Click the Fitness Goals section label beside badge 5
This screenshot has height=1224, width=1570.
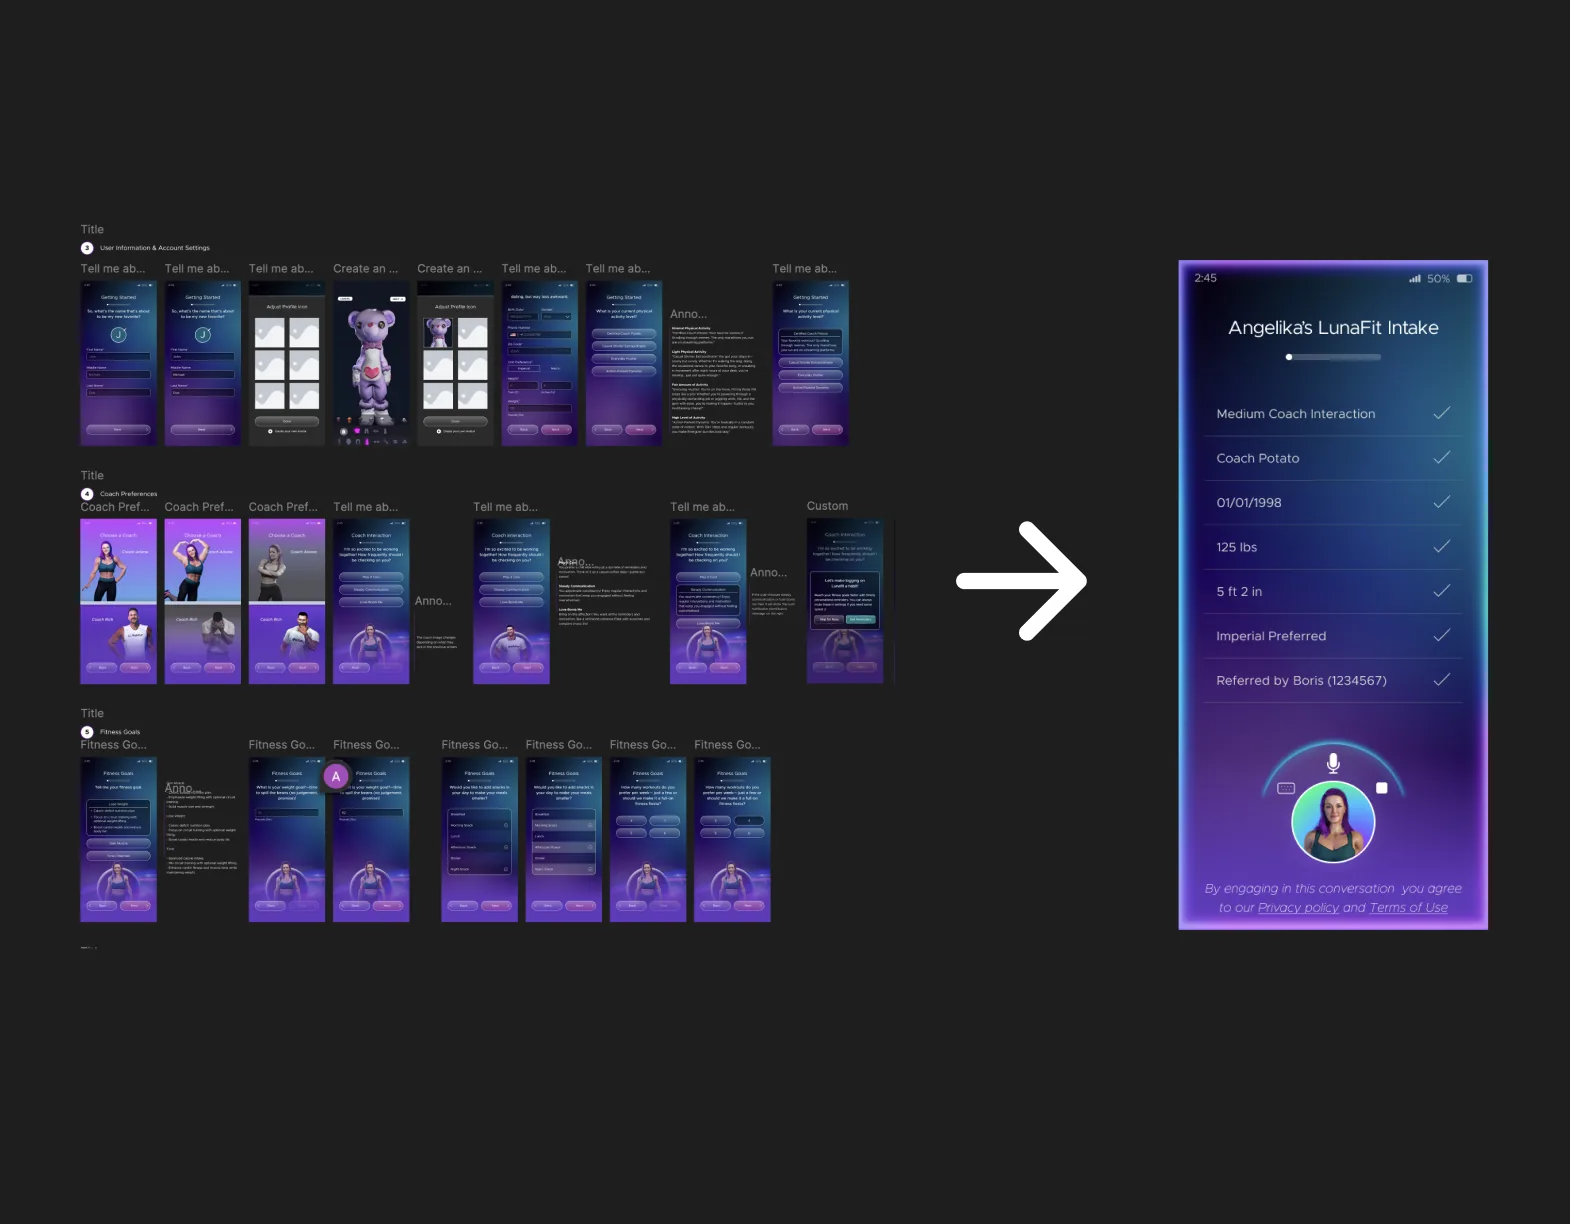(x=120, y=732)
